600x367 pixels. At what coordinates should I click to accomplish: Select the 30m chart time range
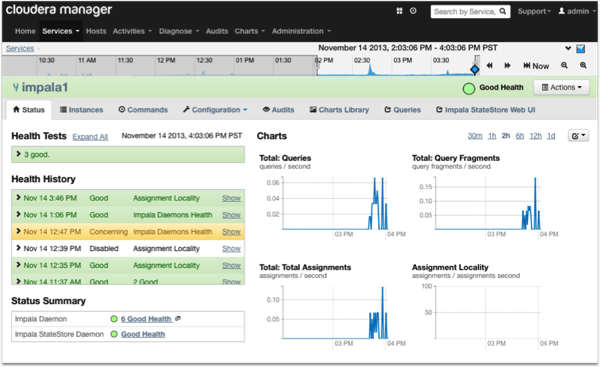click(x=475, y=136)
